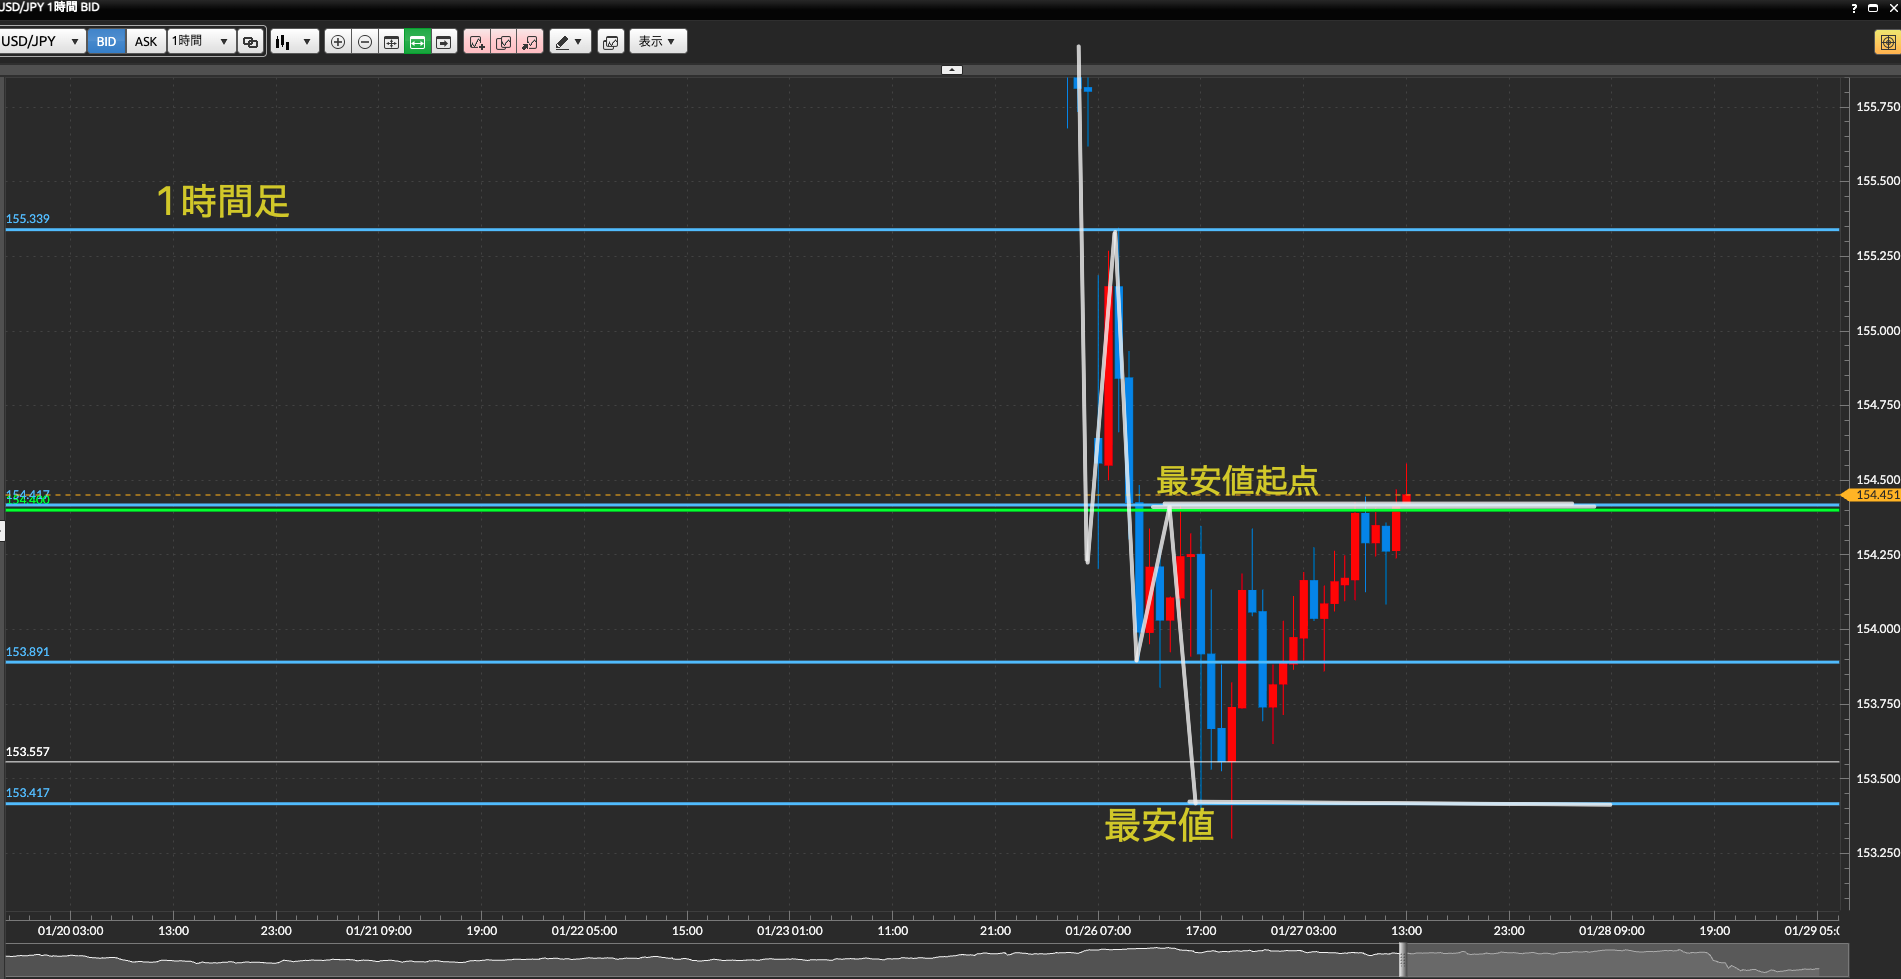The height and width of the screenshot is (979, 1901).
Task: Click the duplicate chart window icon
Action: tap(611, 42)
